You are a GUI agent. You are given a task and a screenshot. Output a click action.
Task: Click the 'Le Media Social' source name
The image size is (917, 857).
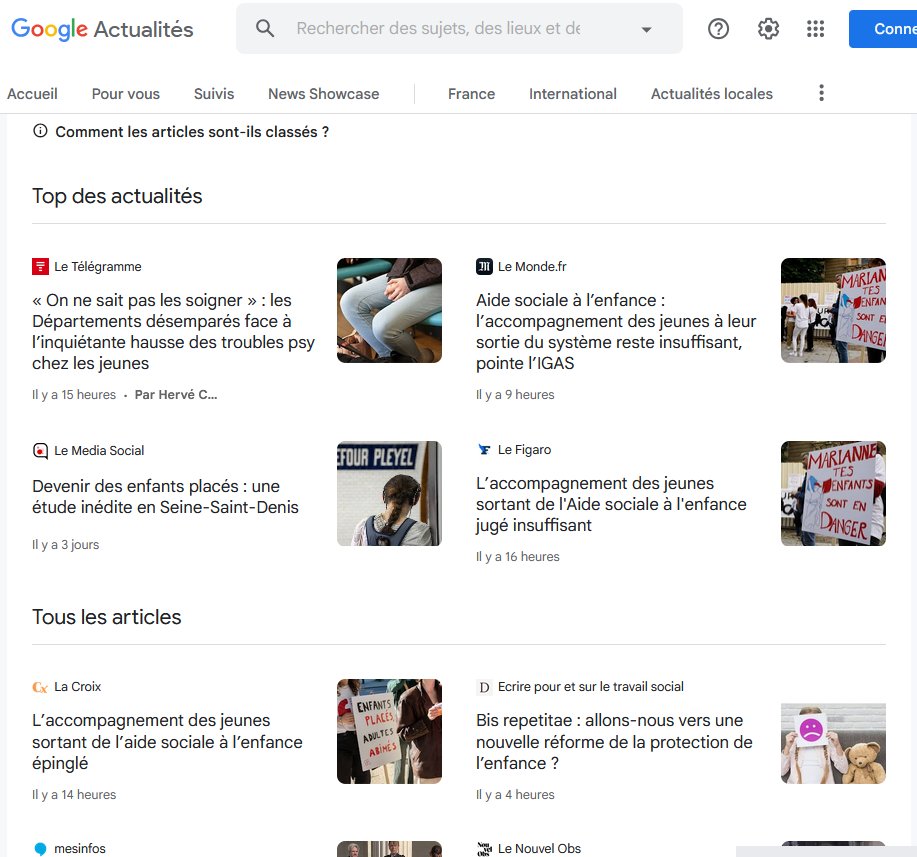(x=99, y=451)
